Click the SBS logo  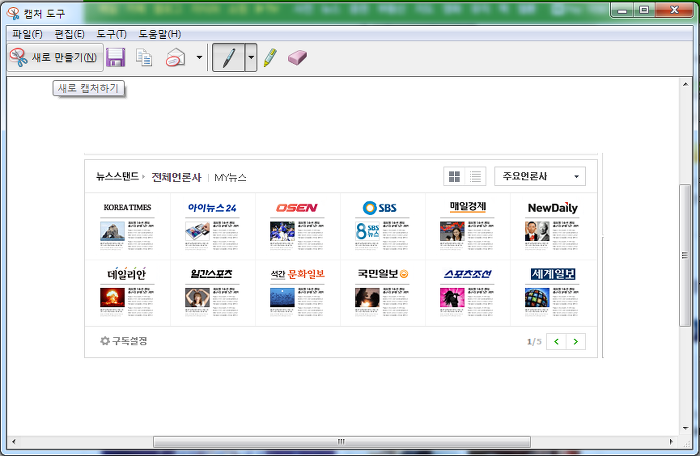click(380, 208)
